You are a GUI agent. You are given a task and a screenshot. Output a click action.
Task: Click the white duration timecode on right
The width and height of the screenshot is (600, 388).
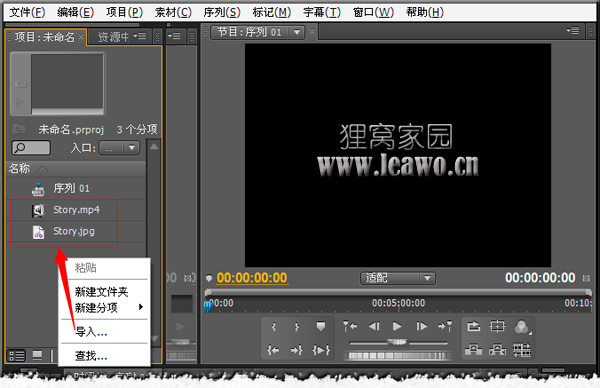click(540, 278)
